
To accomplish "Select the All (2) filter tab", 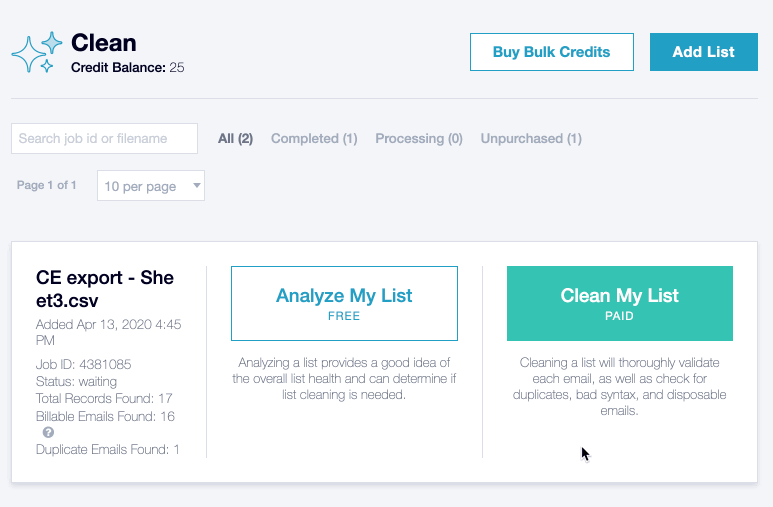I will click(x=235, y=139).
